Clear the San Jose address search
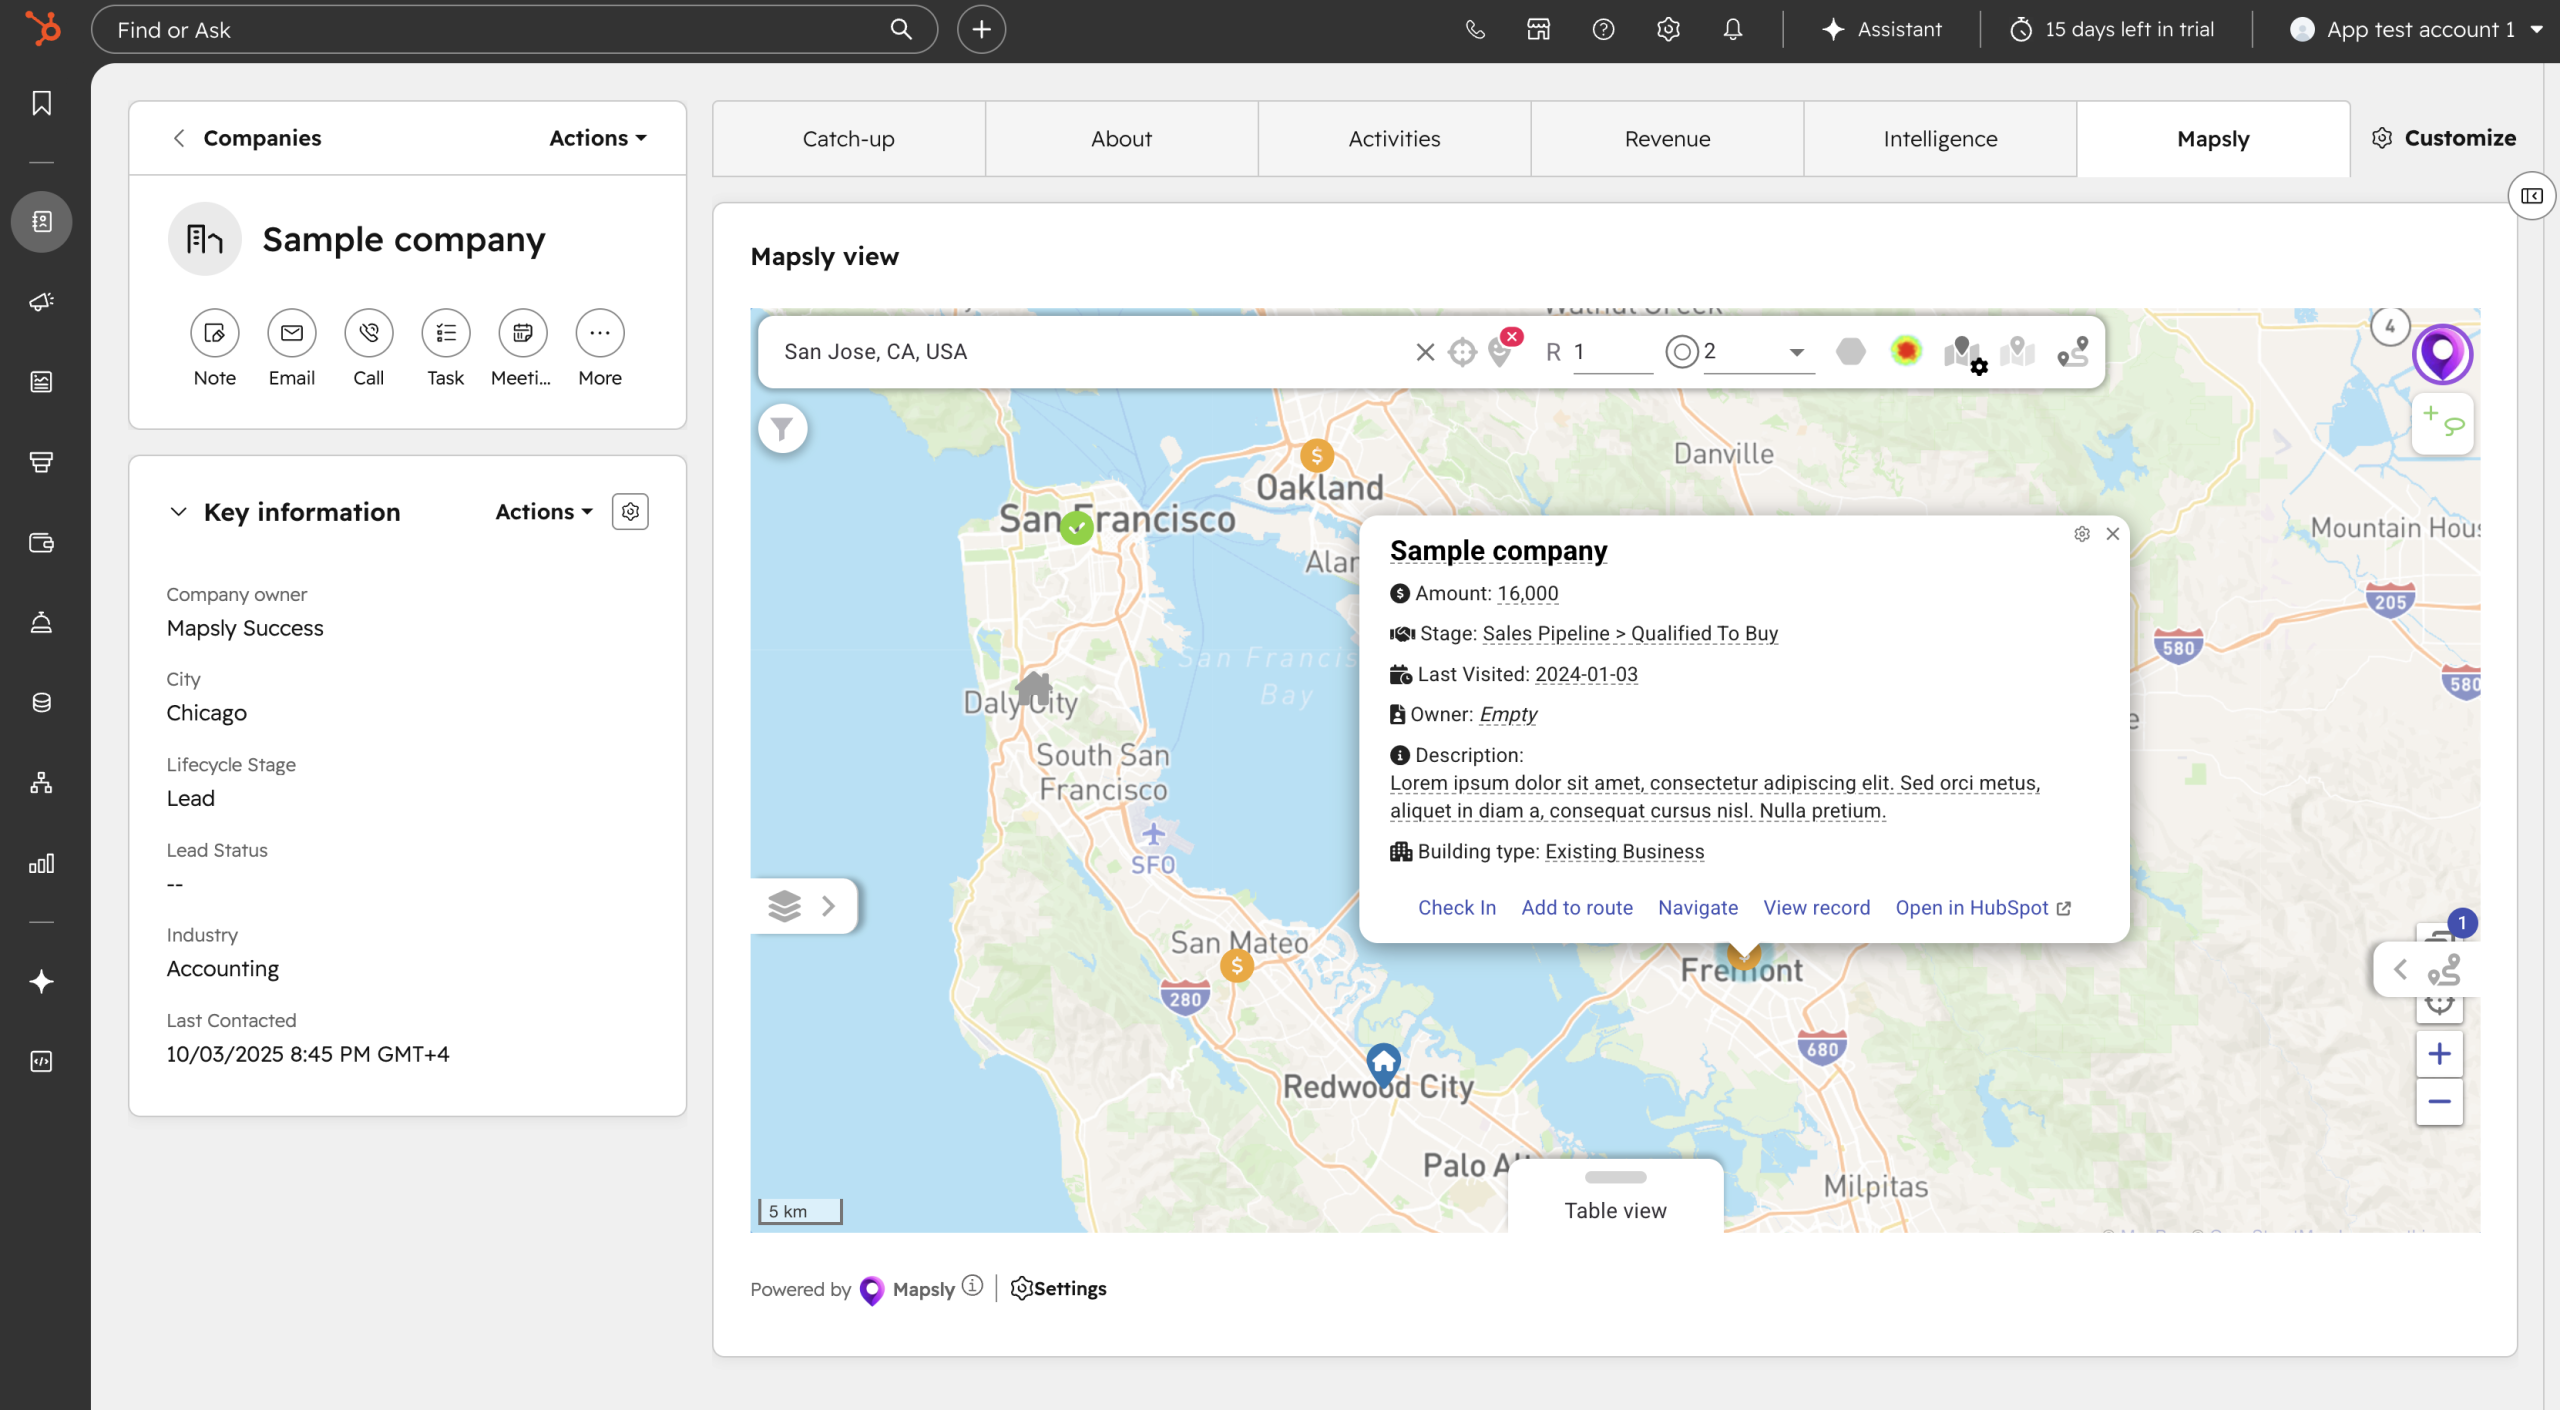Viewport: 2560px width, 1410px height. tap(1425, 352)
